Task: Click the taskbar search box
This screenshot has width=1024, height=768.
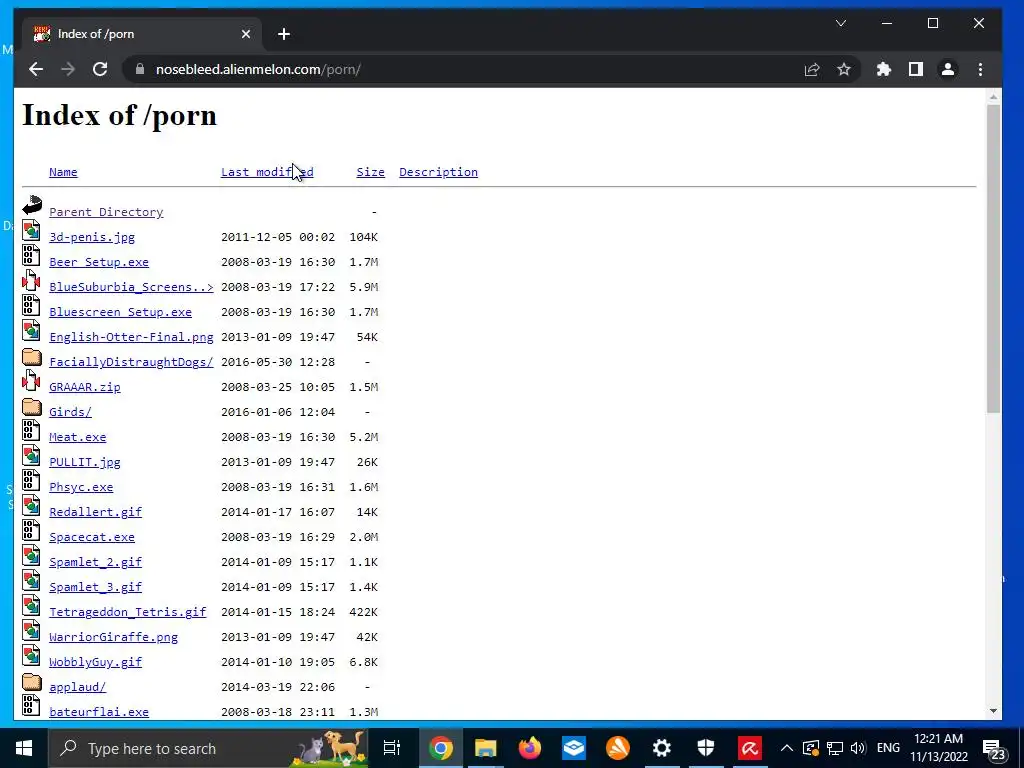Action: [209, 748]
